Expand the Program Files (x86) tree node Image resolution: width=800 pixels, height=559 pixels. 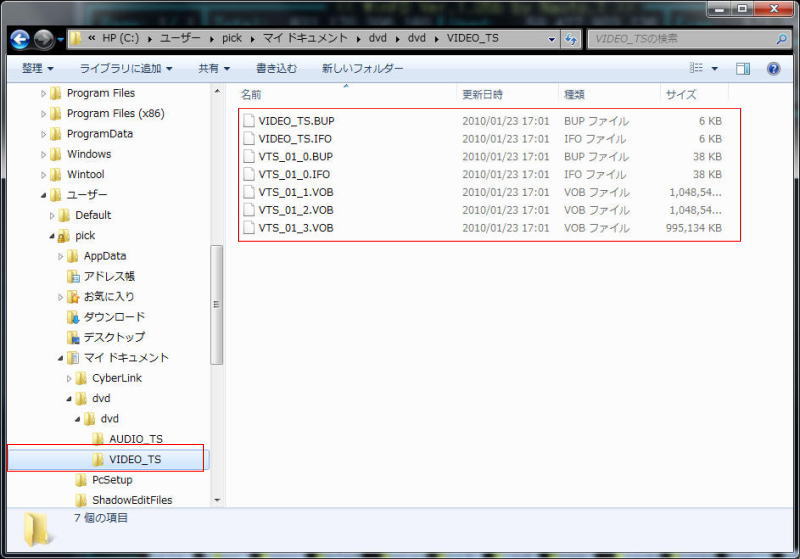[x=43, y=114]
